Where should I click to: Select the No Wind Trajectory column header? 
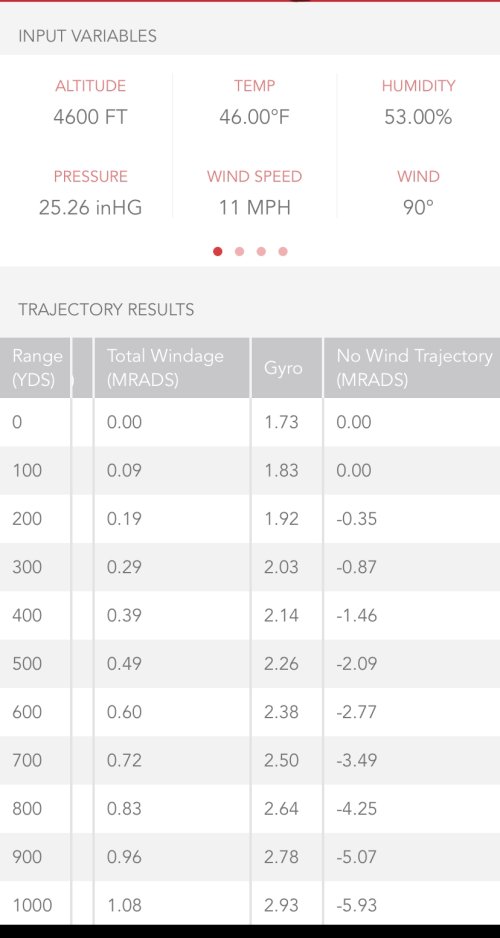click(412, 368)
